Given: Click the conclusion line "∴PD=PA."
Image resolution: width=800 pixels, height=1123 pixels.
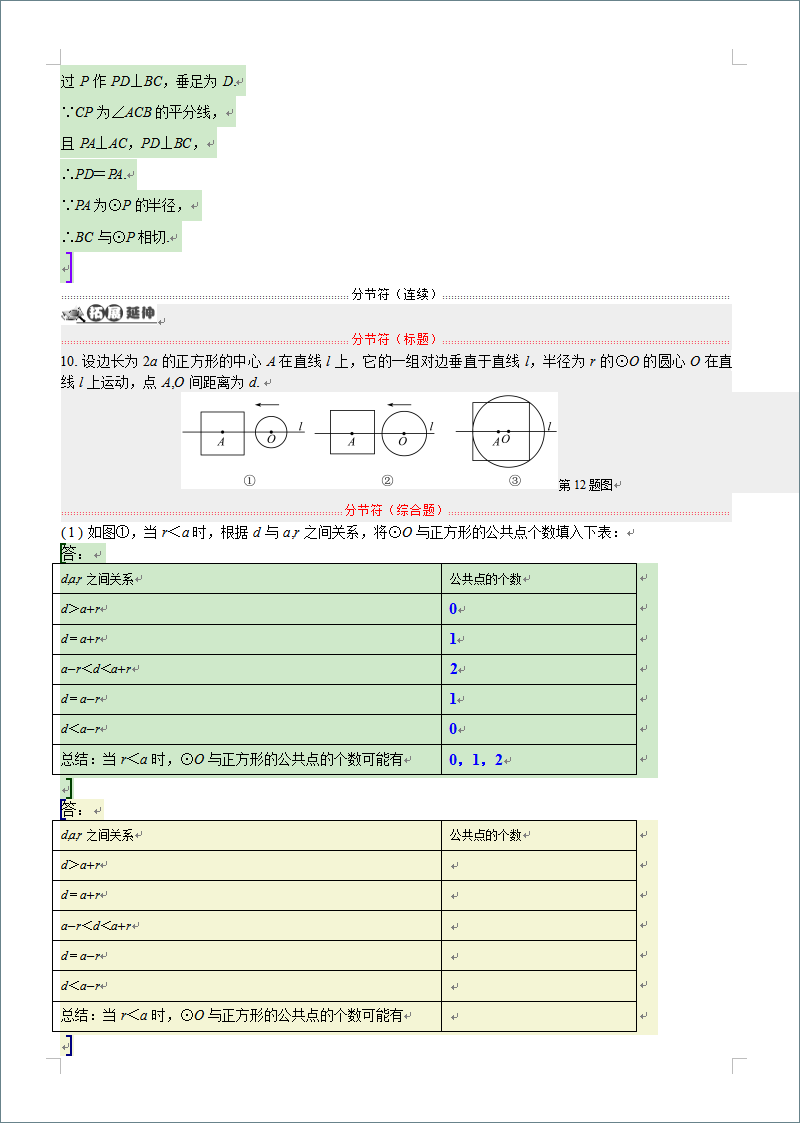Looking at the screenshot, I should [x=95, y=174].
